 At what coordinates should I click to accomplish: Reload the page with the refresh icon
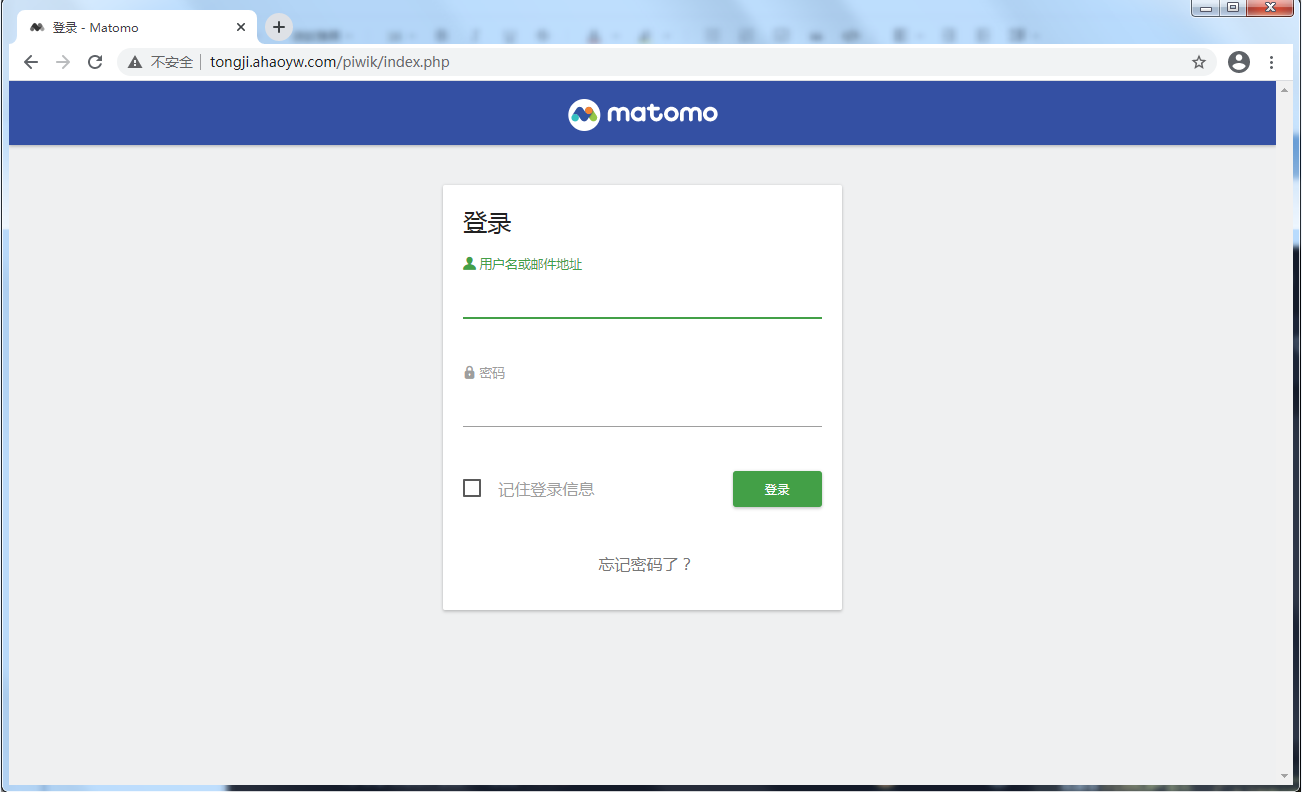(x=95, y=62)
